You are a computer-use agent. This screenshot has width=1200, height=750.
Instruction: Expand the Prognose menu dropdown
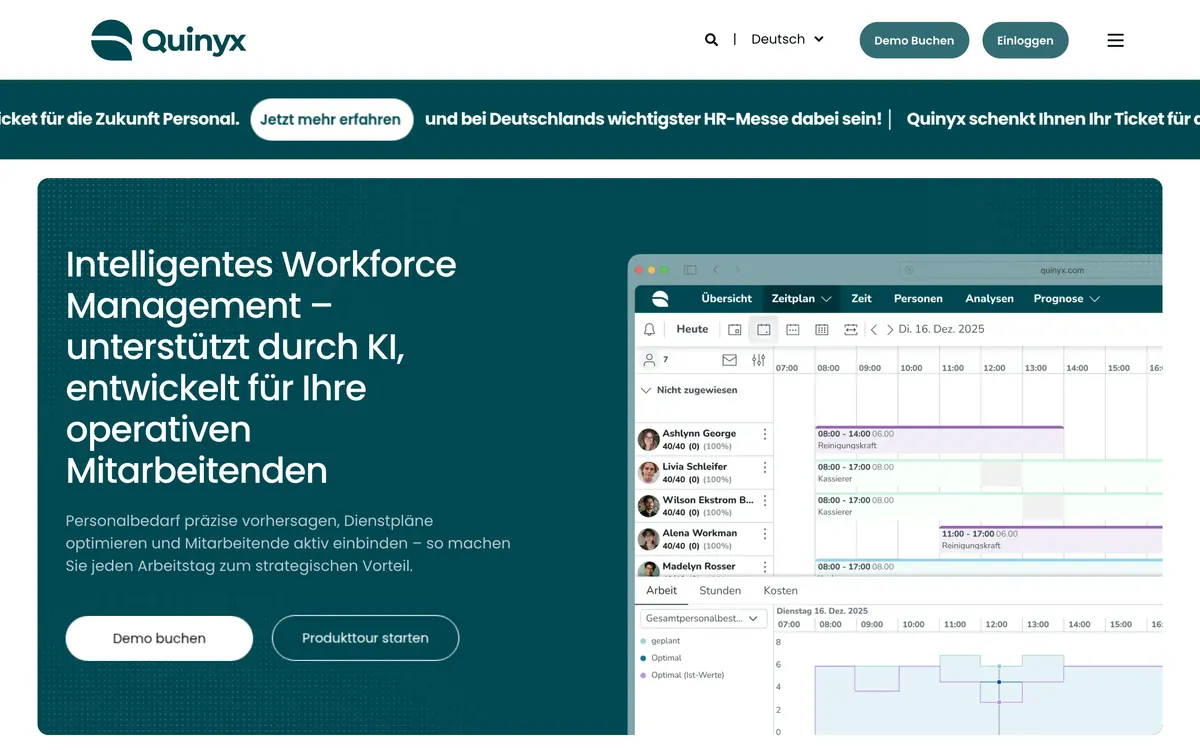click(1067, 298)
